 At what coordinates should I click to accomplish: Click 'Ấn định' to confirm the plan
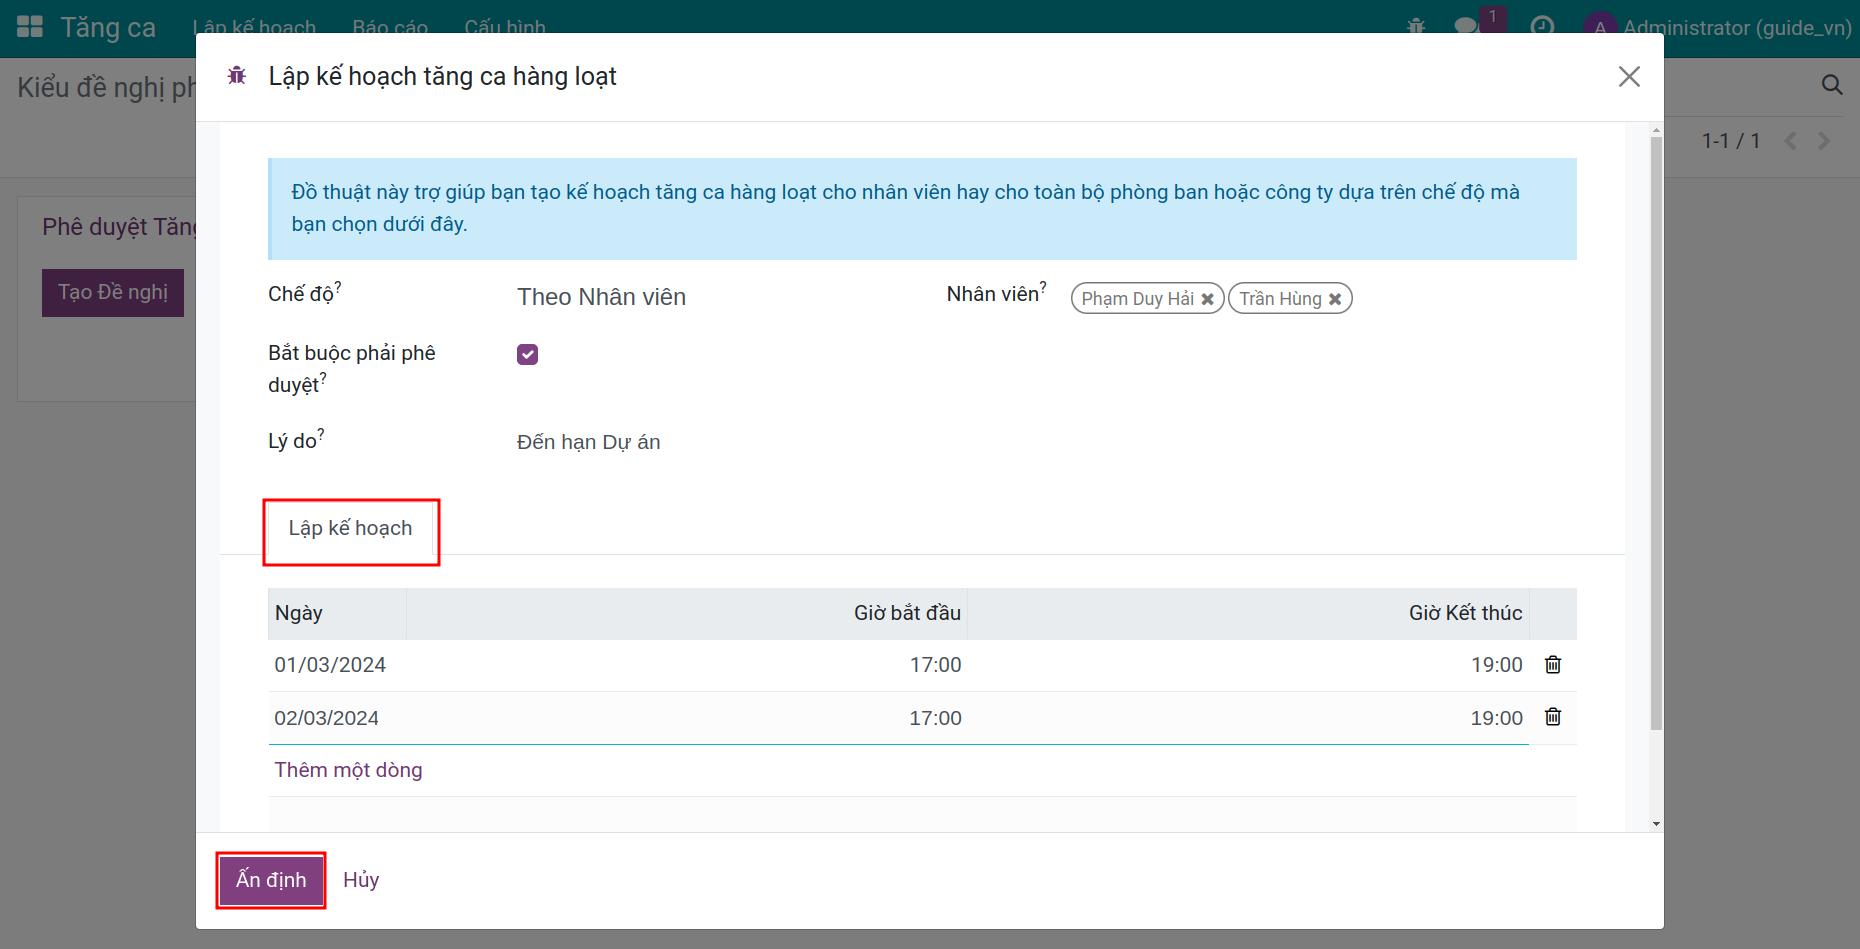tap(271, 880)
